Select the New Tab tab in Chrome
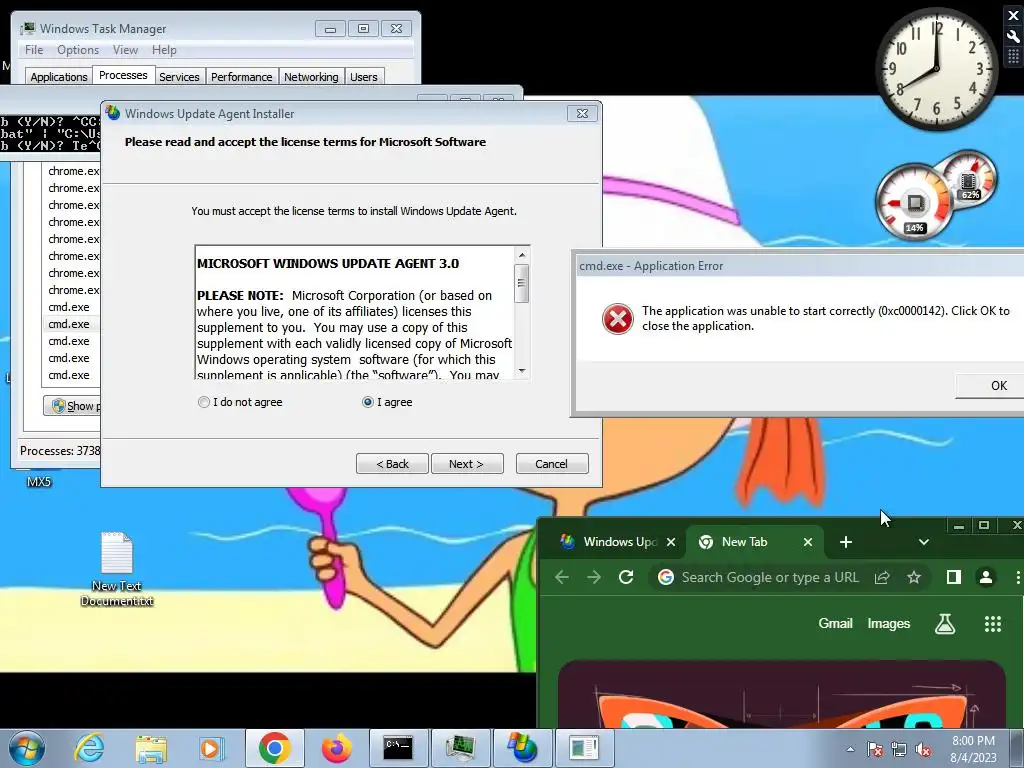Screen dimensions: 1024x768 tap(744, 542)
